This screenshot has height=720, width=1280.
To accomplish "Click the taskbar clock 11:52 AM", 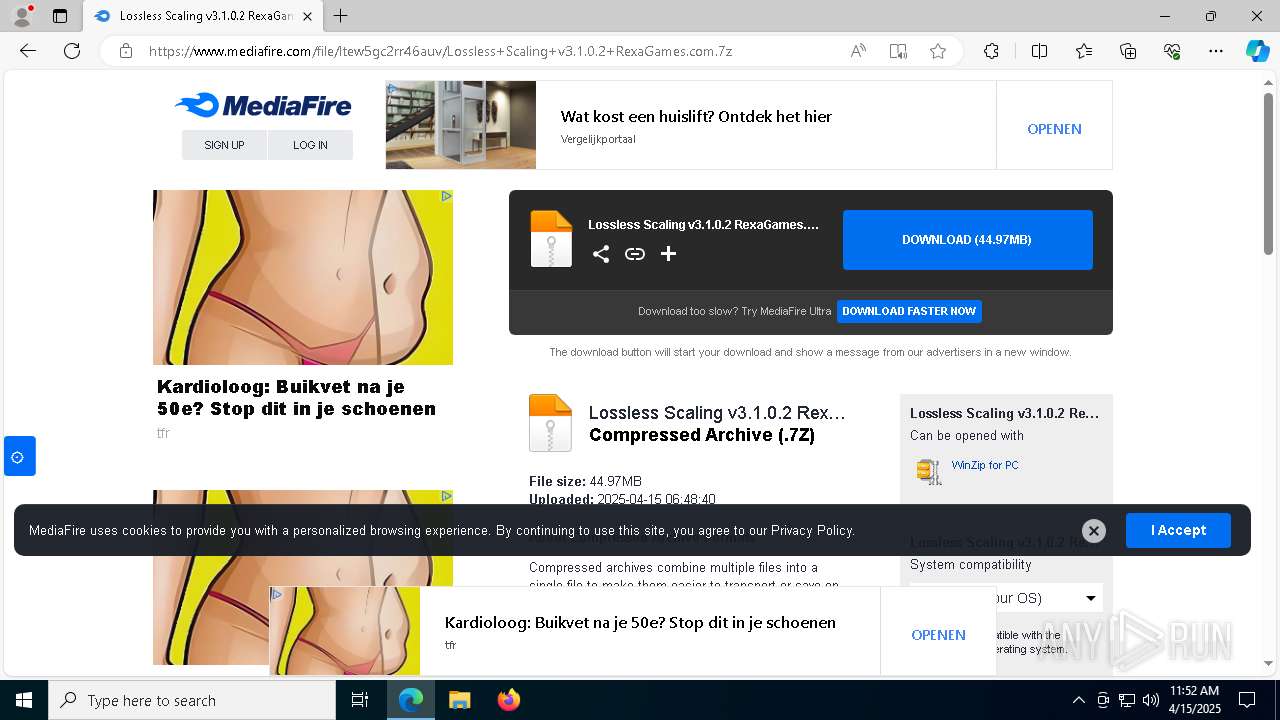I will point(1194,691).
